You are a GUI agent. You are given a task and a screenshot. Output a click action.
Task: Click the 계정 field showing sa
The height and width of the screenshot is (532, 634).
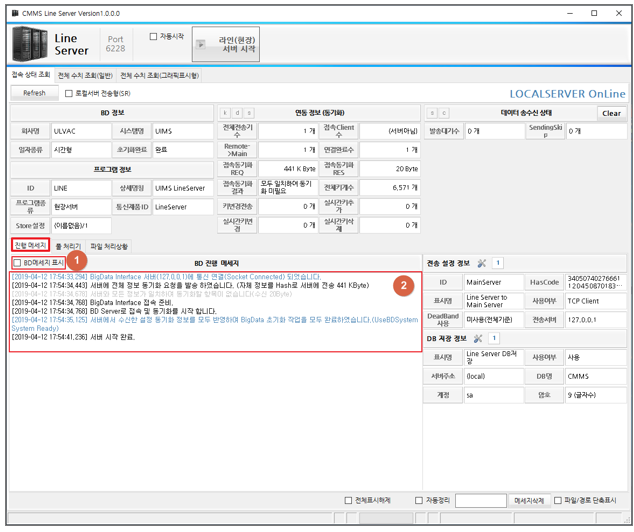[493, 395]
